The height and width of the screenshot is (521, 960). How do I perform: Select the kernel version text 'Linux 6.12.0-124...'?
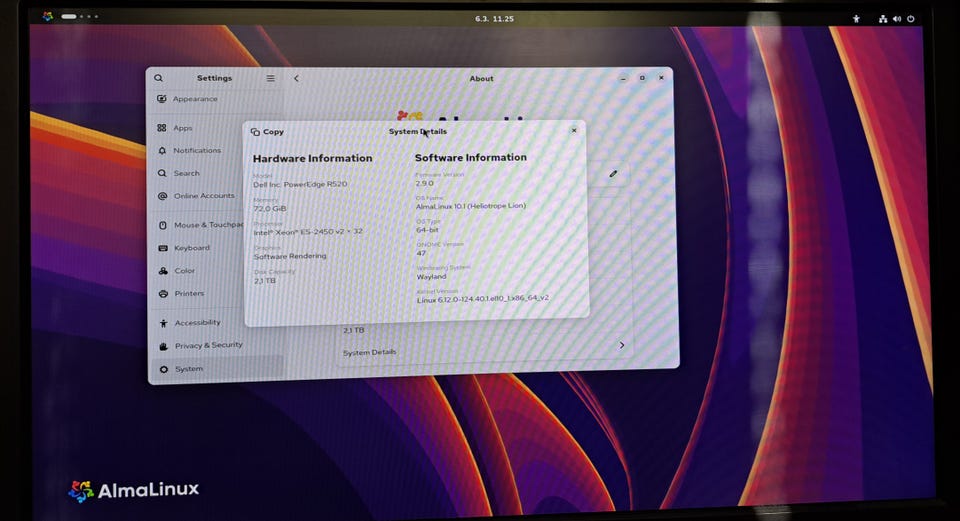[483, 299]
